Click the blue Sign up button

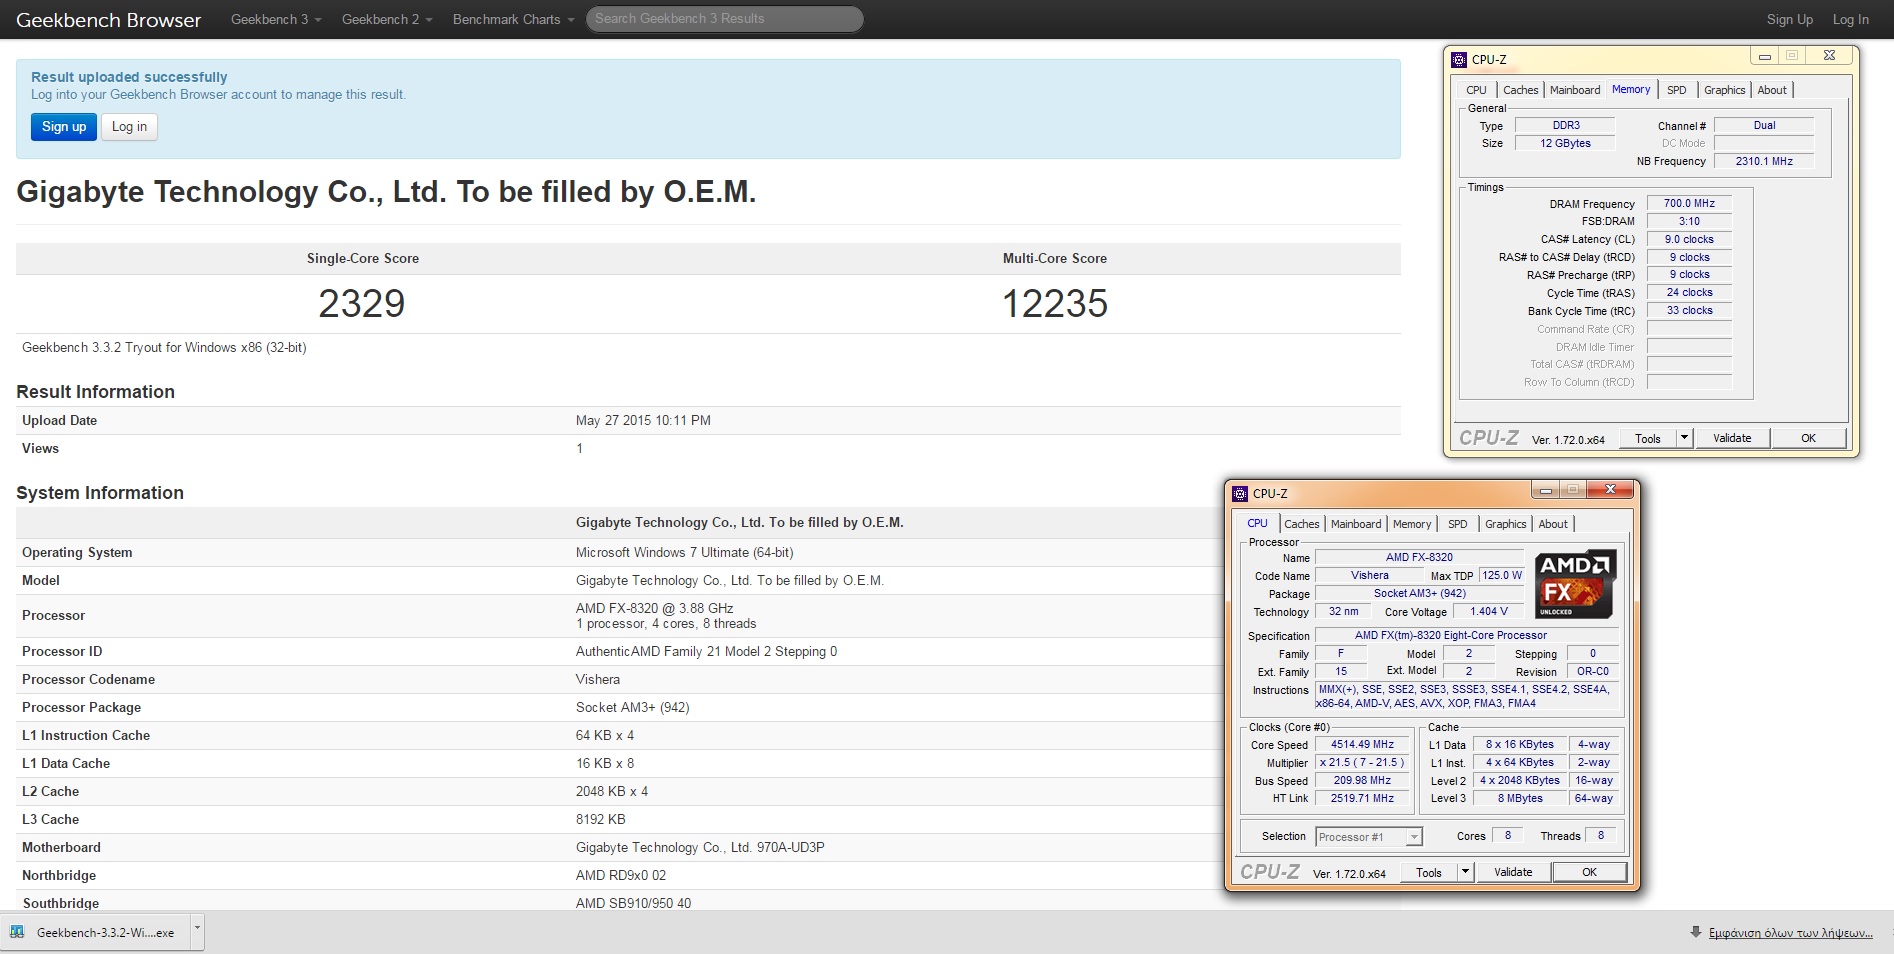(64, 127)
